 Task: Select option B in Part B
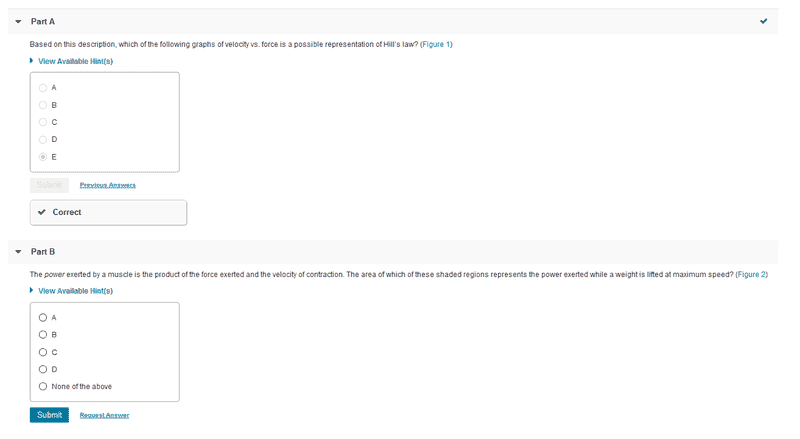click(43, 335)
